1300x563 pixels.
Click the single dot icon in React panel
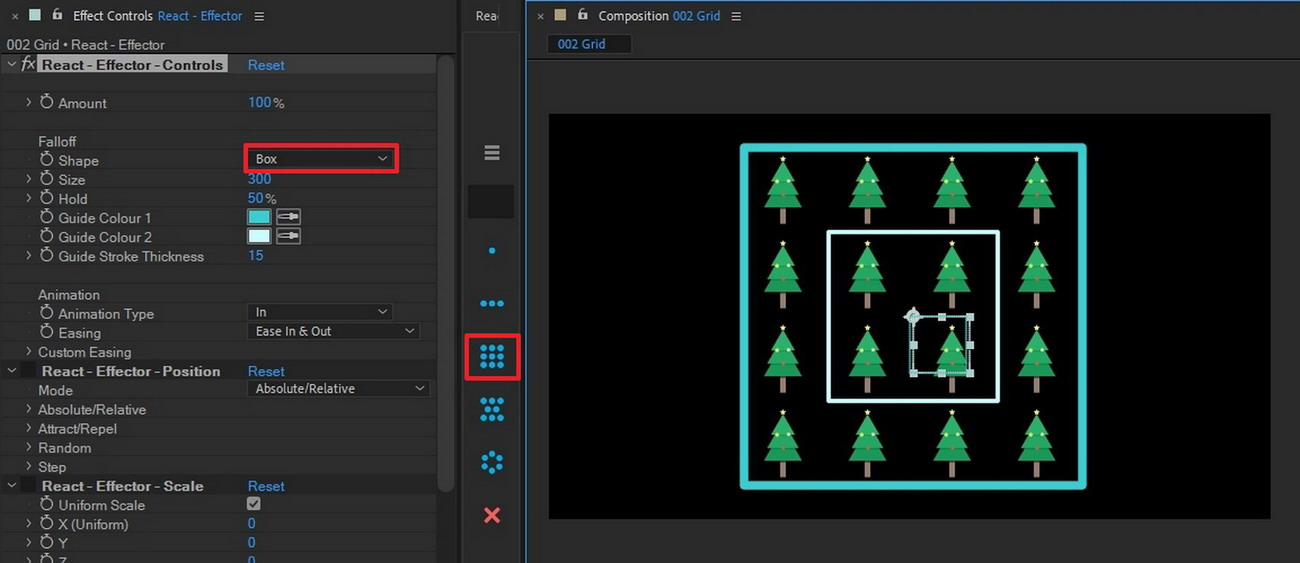point(491,251)
